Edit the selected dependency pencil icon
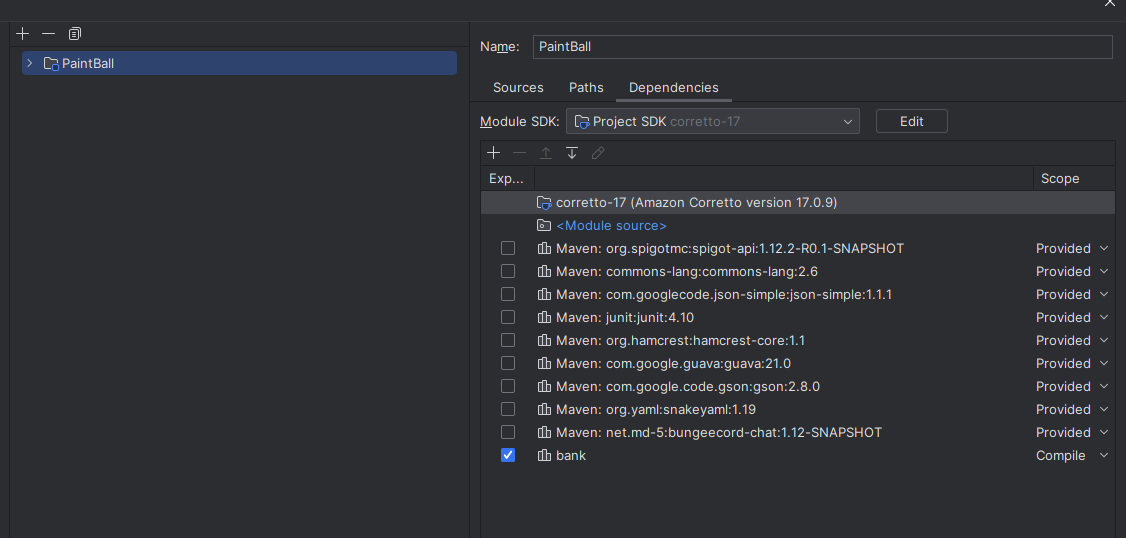1126x538 pixels. [597, 153]
